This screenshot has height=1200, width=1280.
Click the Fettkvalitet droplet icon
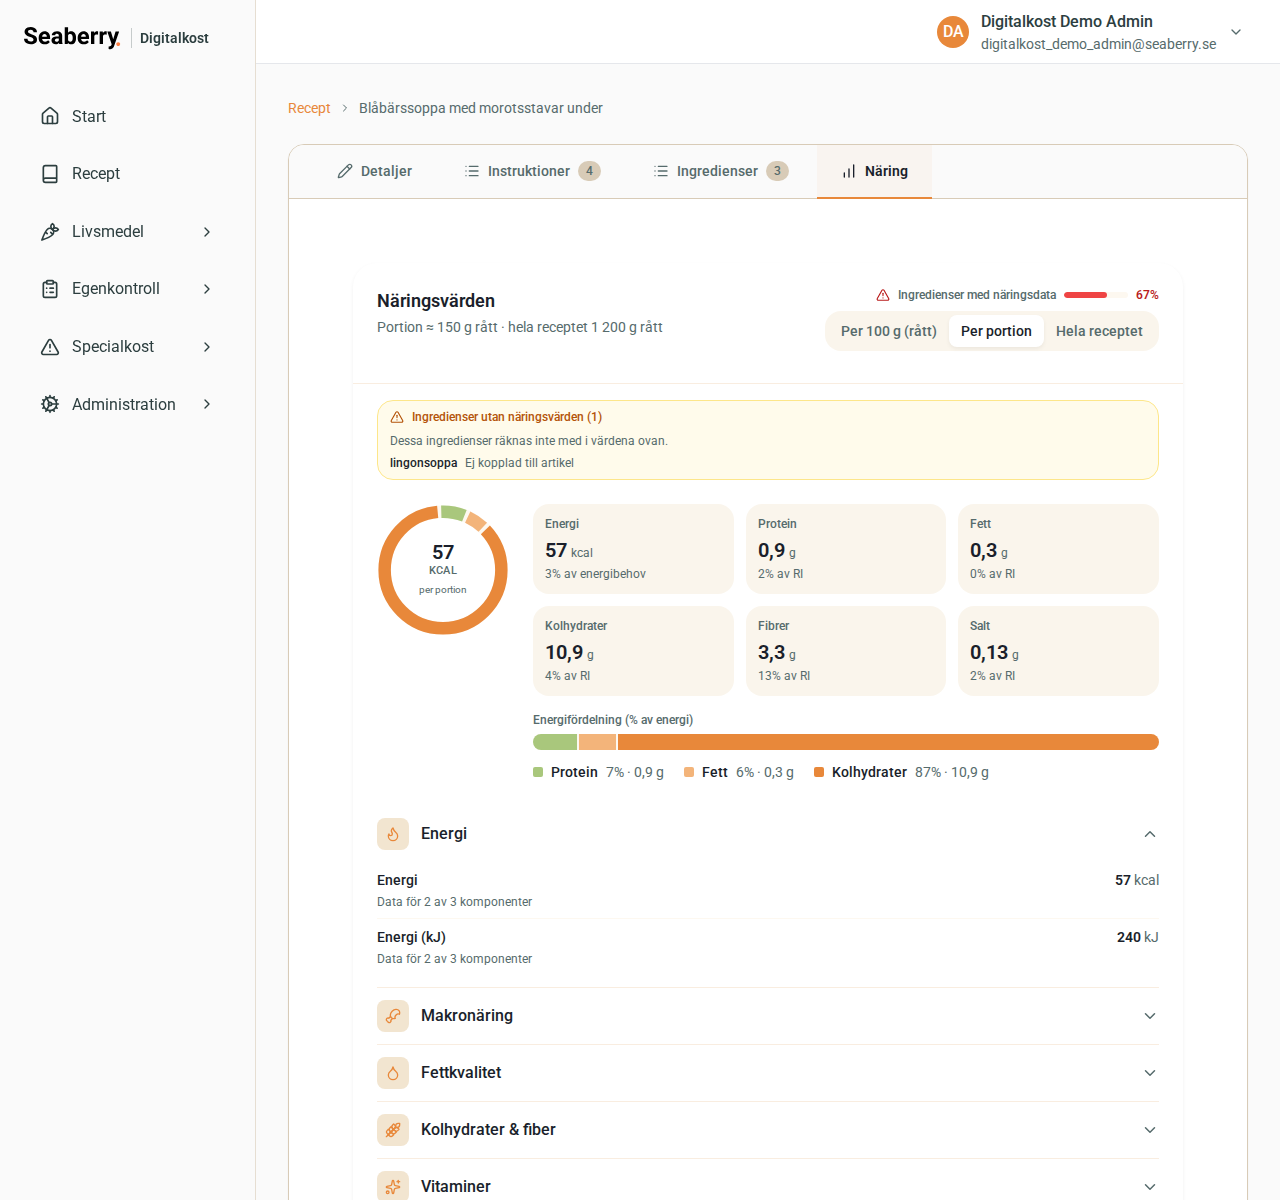click(393, 1073)
